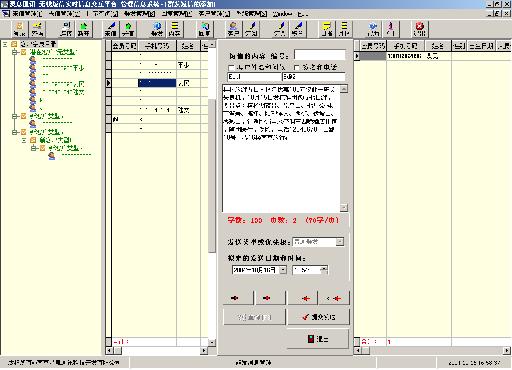
Task: Click the 人民 cell in the left grid
Action: point(188,83)
